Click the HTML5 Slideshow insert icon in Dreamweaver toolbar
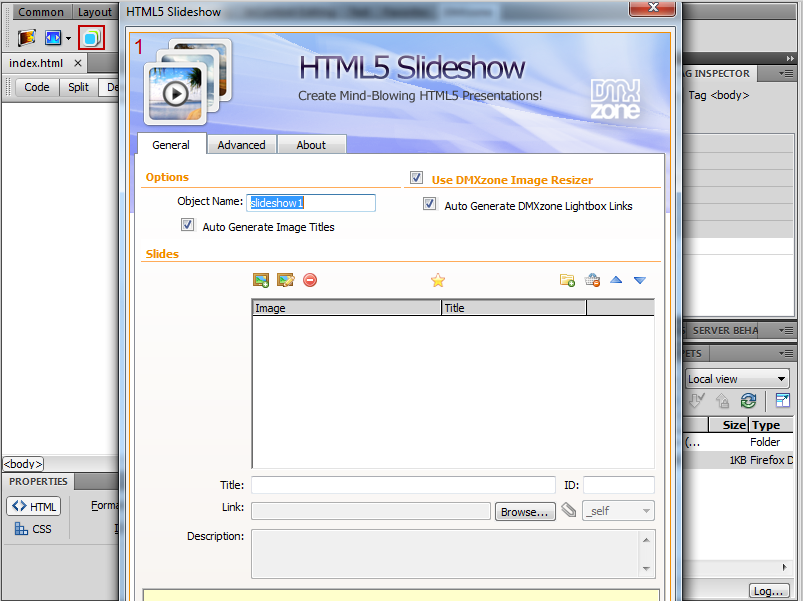The height and width of the screenshot is (601, 803). pyautogui.click(x=91, y=38)
